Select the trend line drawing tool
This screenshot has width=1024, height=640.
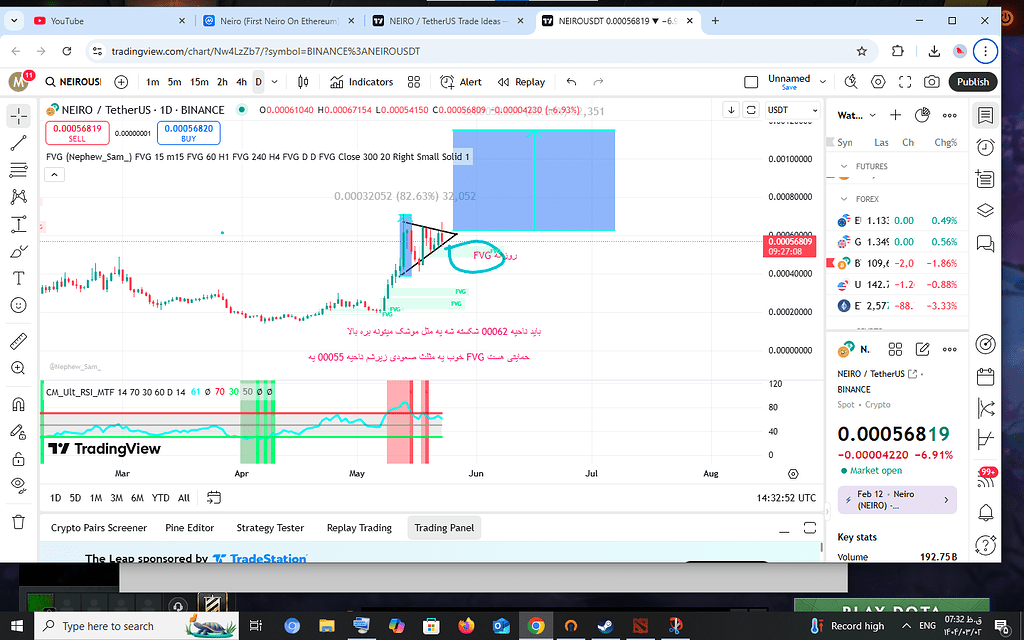click(x=19, y=143)
